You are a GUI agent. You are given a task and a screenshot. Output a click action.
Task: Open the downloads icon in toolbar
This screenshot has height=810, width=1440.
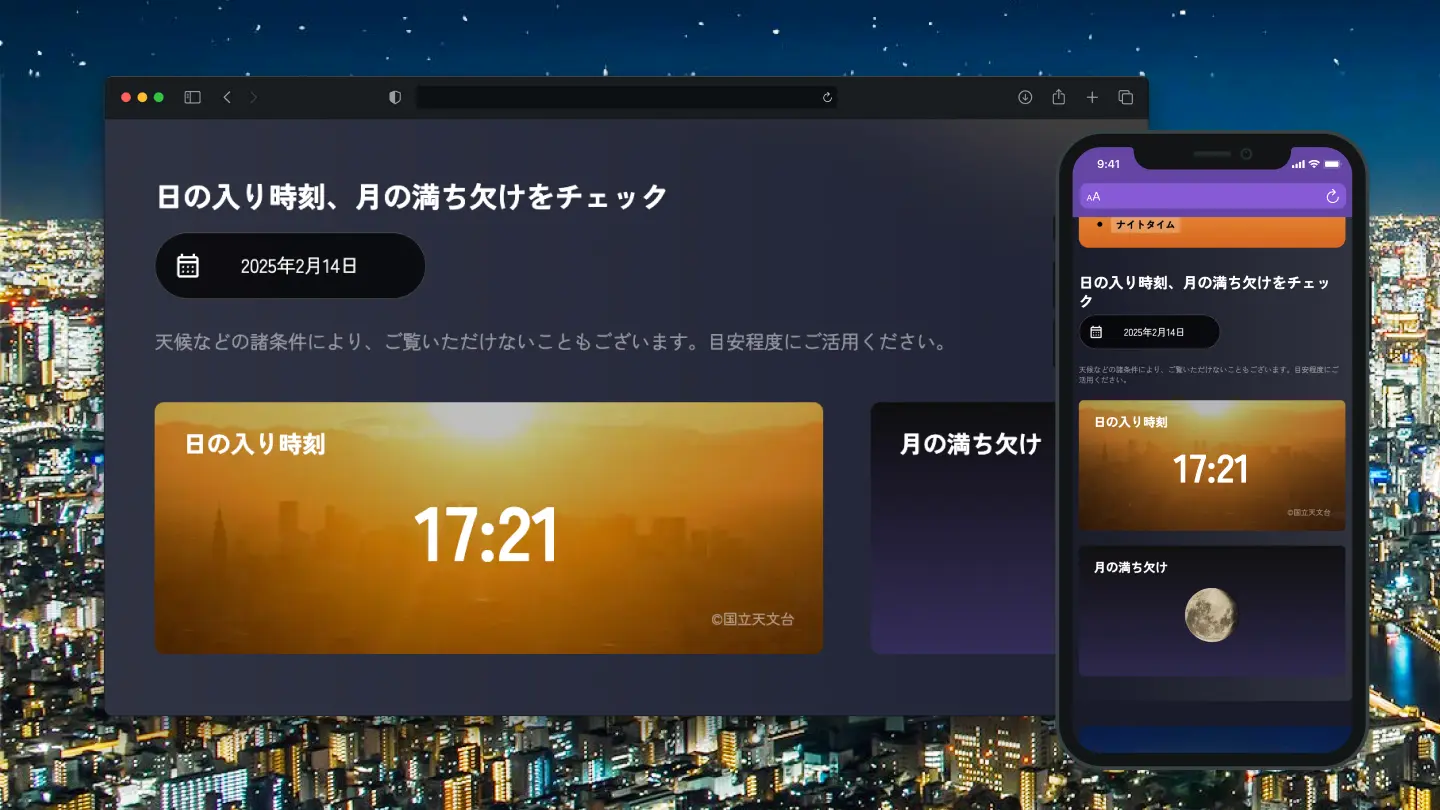click(1025, 97)
